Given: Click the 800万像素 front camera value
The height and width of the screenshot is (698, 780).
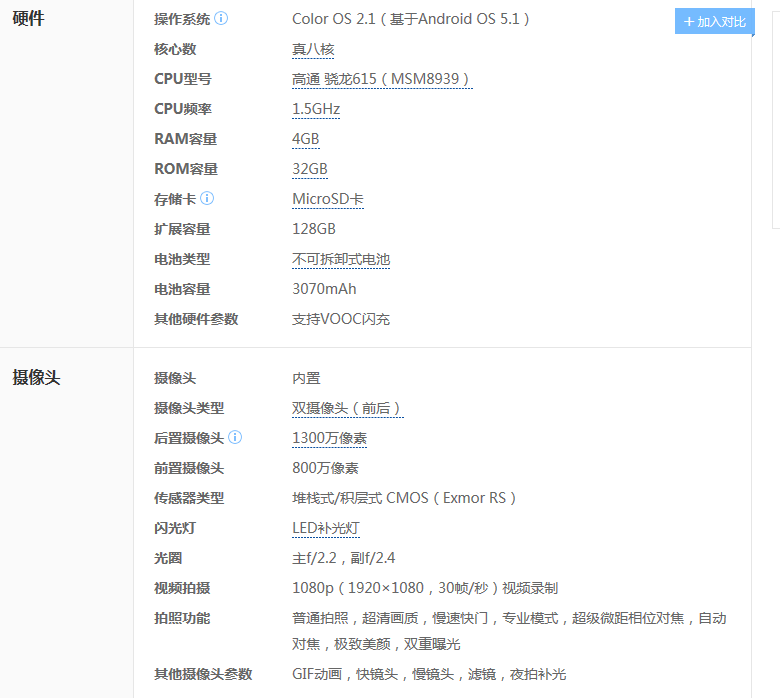Looking at the screenshot, I should coord(325,468).
